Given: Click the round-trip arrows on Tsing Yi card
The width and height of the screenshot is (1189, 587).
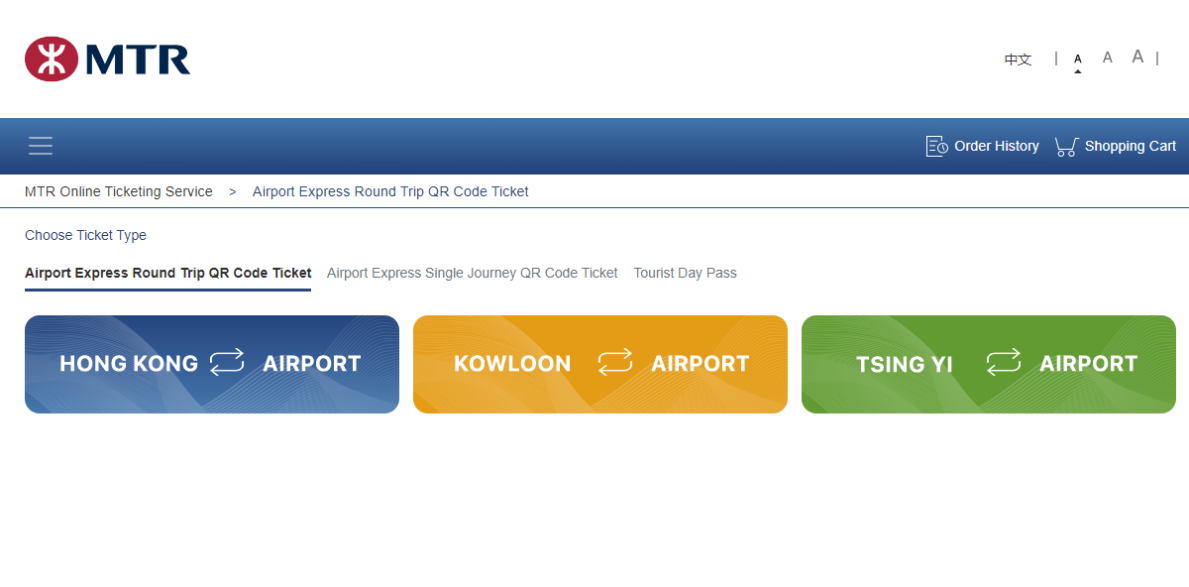Looking at the screenshot, I should (1003, 363).
